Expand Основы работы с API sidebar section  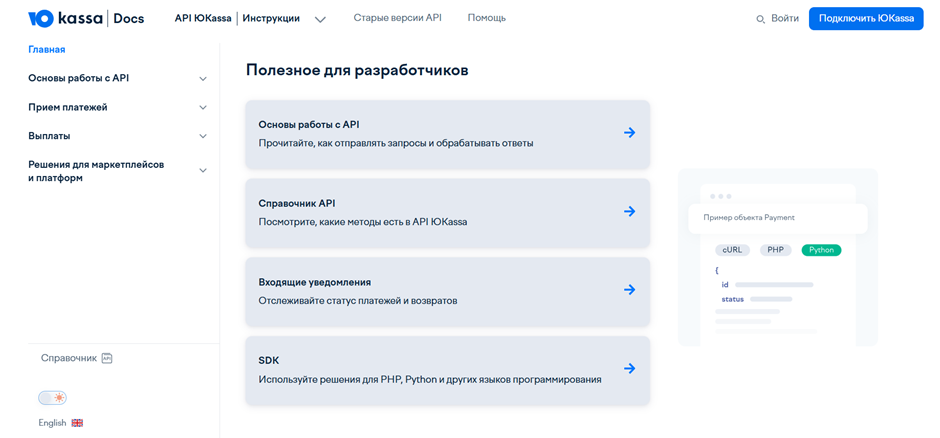pos(203,78)
